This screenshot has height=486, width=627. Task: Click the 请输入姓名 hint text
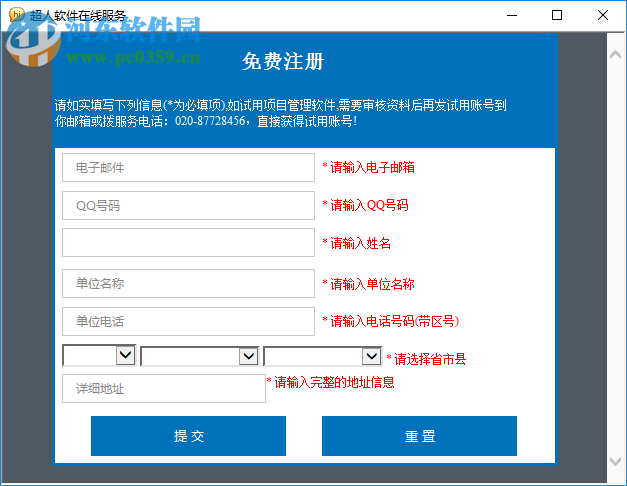click(x=356, y=243)
